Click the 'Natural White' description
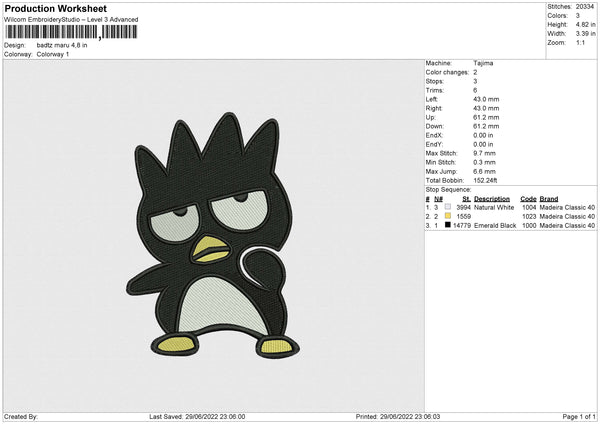The height and width of the screenshot is (424, 600). [x=494, y=207]
